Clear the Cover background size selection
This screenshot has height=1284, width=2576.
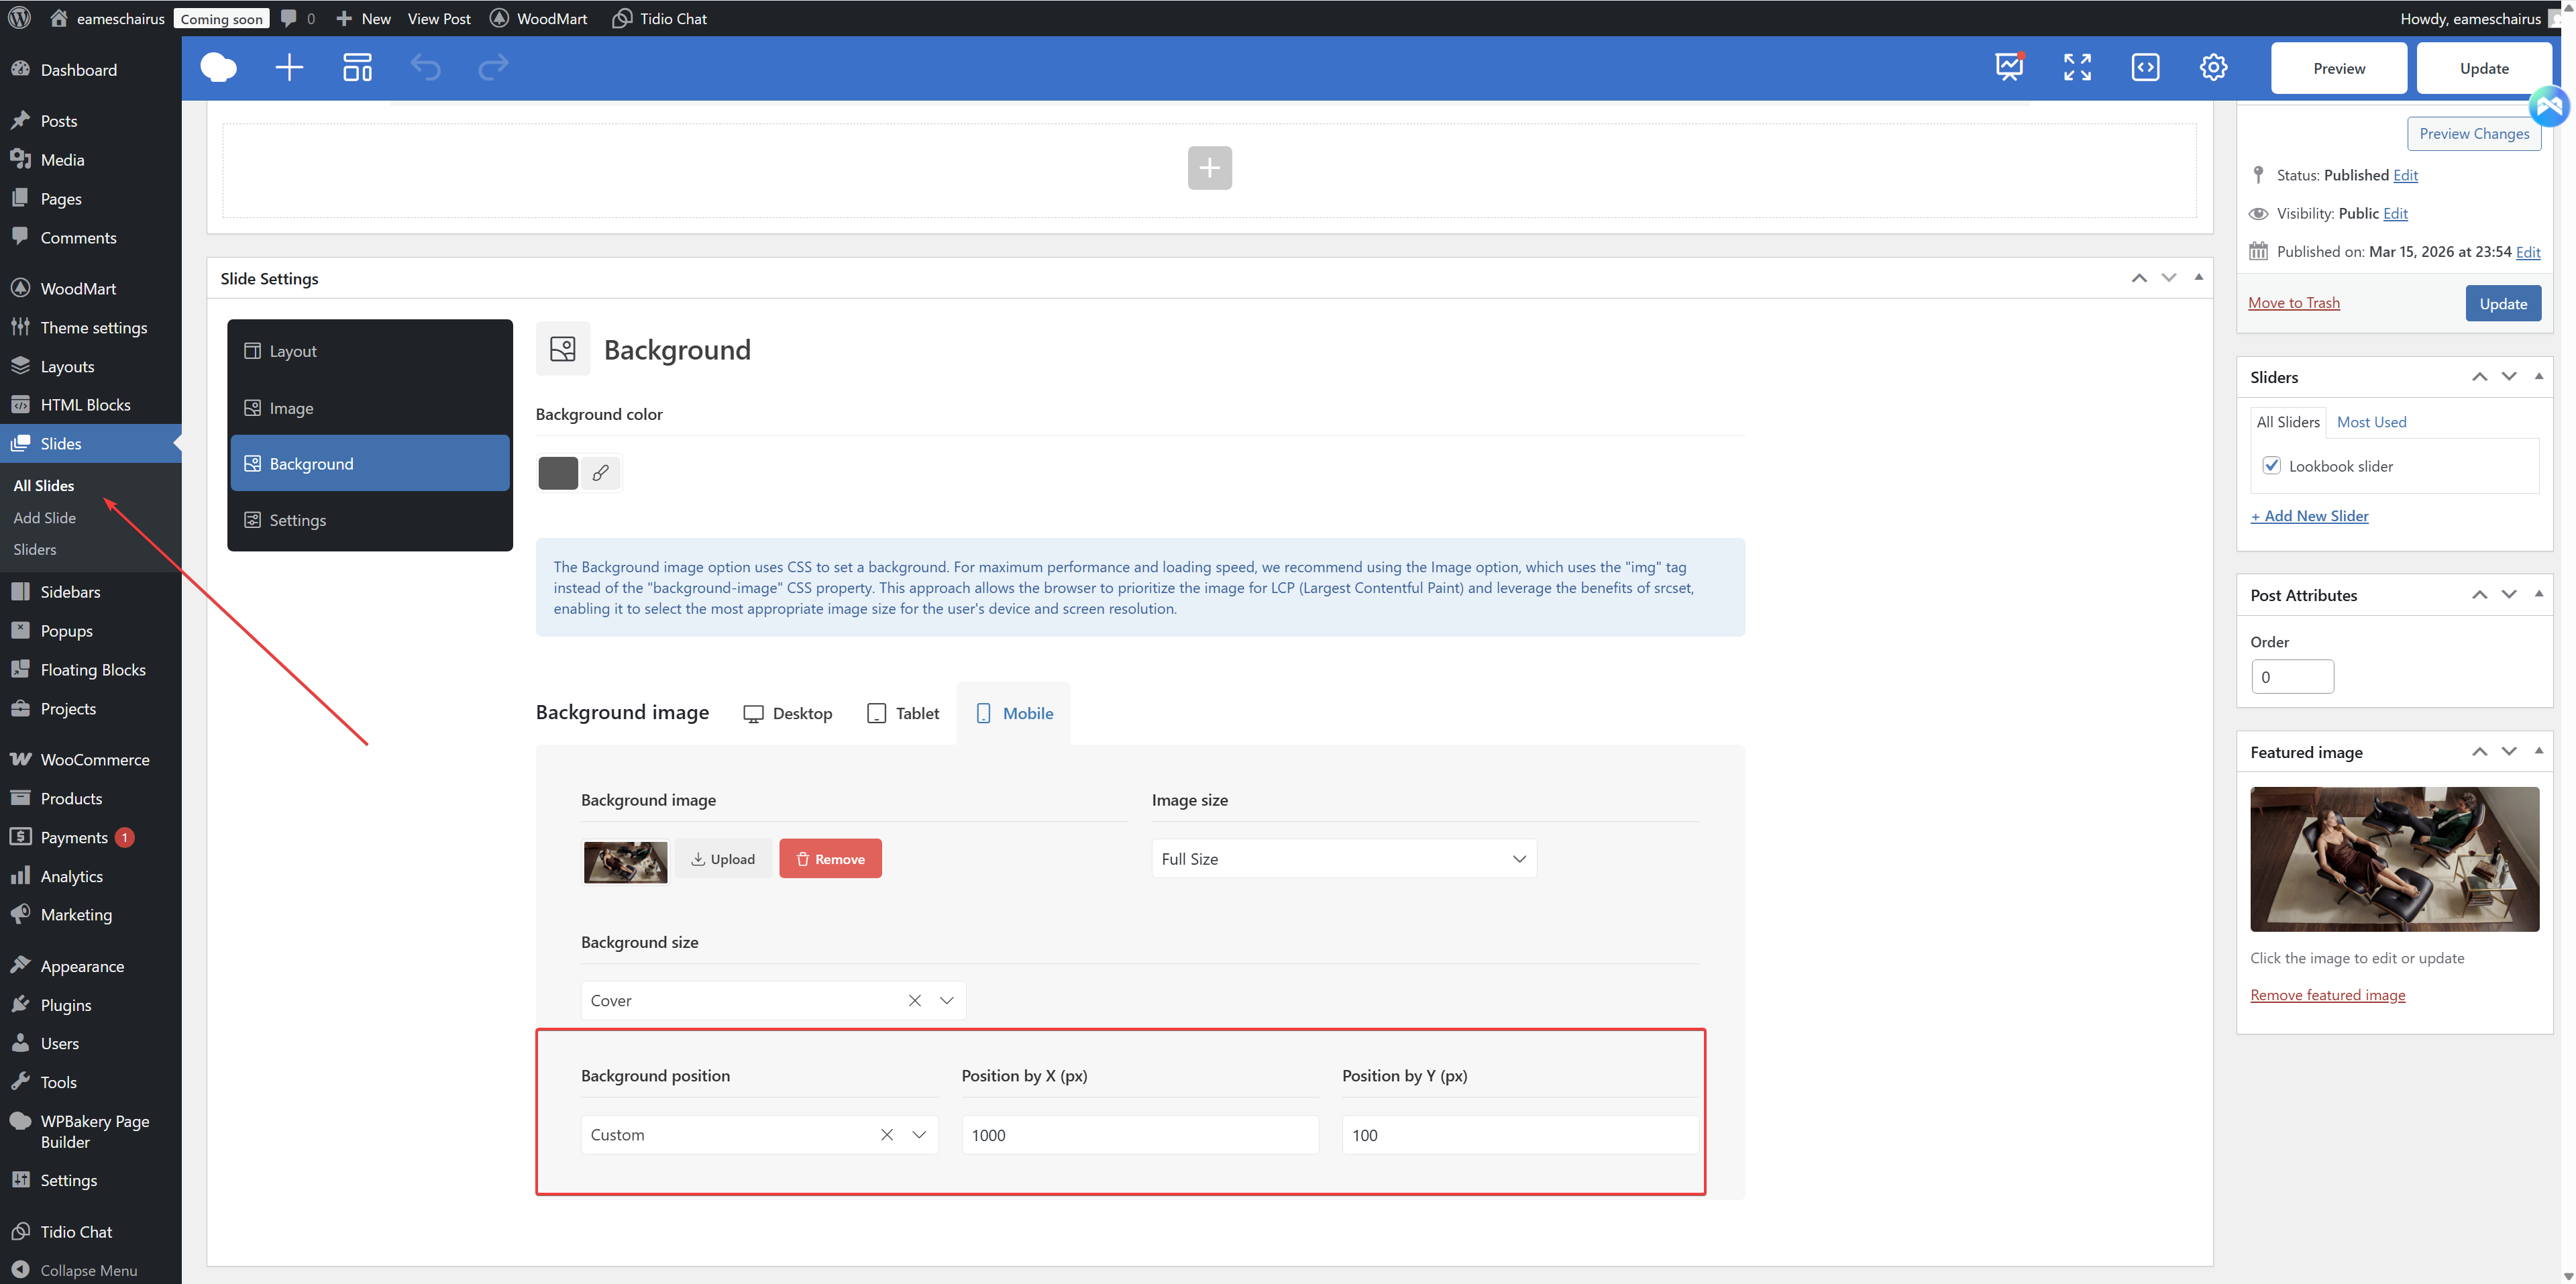(x=914, y=1001)
